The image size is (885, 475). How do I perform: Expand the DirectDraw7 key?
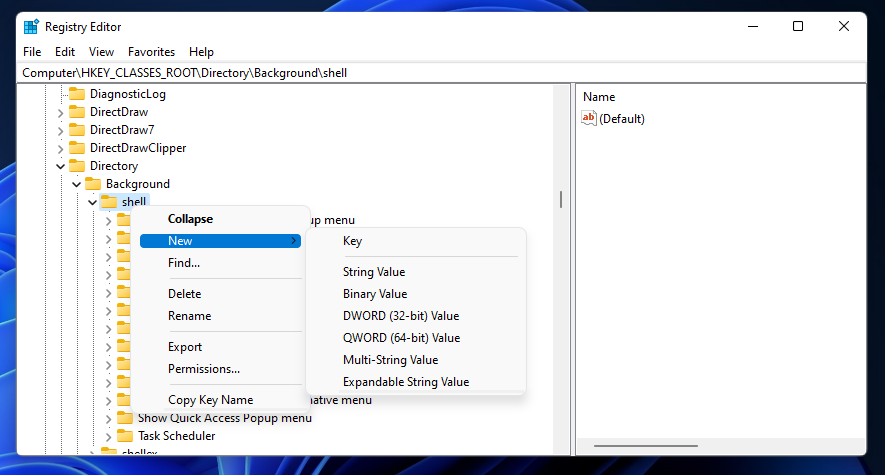click(60, 131)
